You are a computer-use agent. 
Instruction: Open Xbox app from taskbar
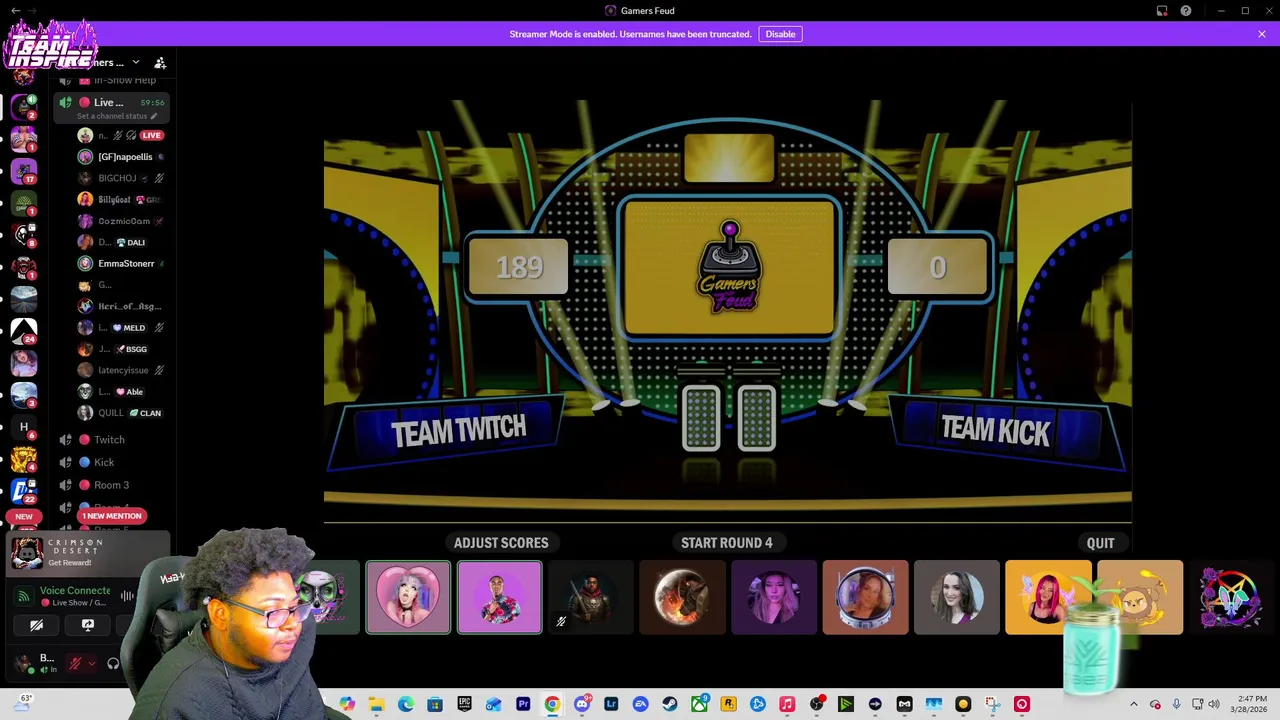pos(699,704)
